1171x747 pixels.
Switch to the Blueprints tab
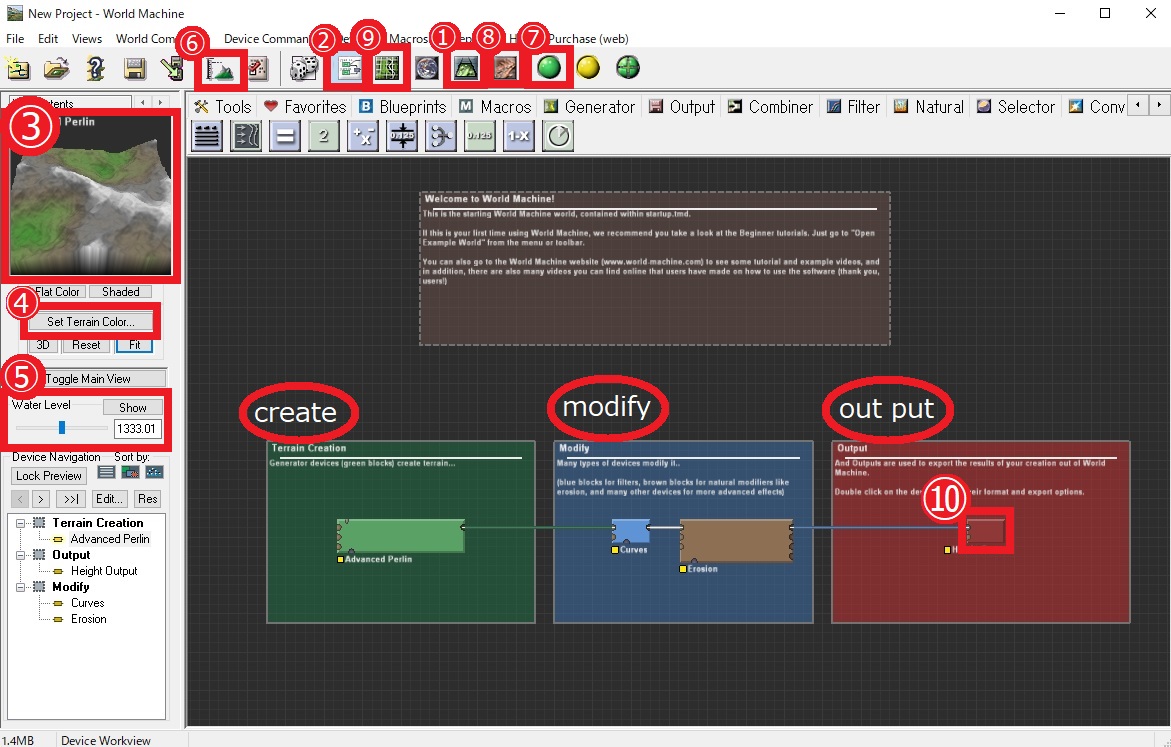[403, 107]
